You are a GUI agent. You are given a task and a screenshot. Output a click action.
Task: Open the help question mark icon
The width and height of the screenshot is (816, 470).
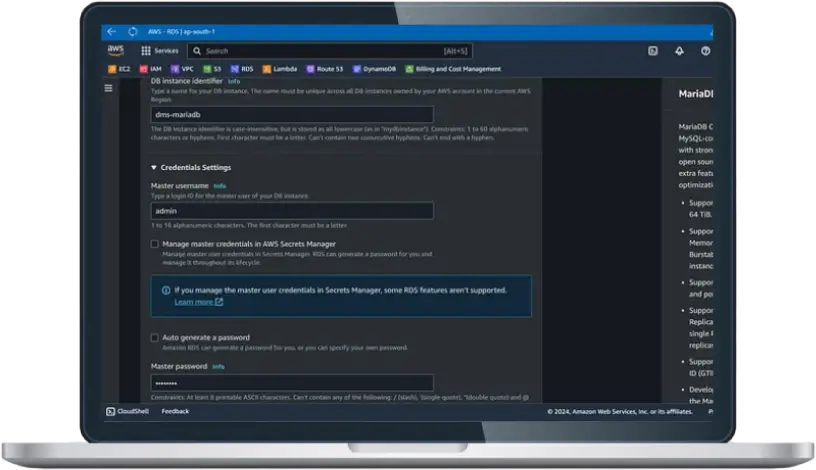tap(705, 50)
